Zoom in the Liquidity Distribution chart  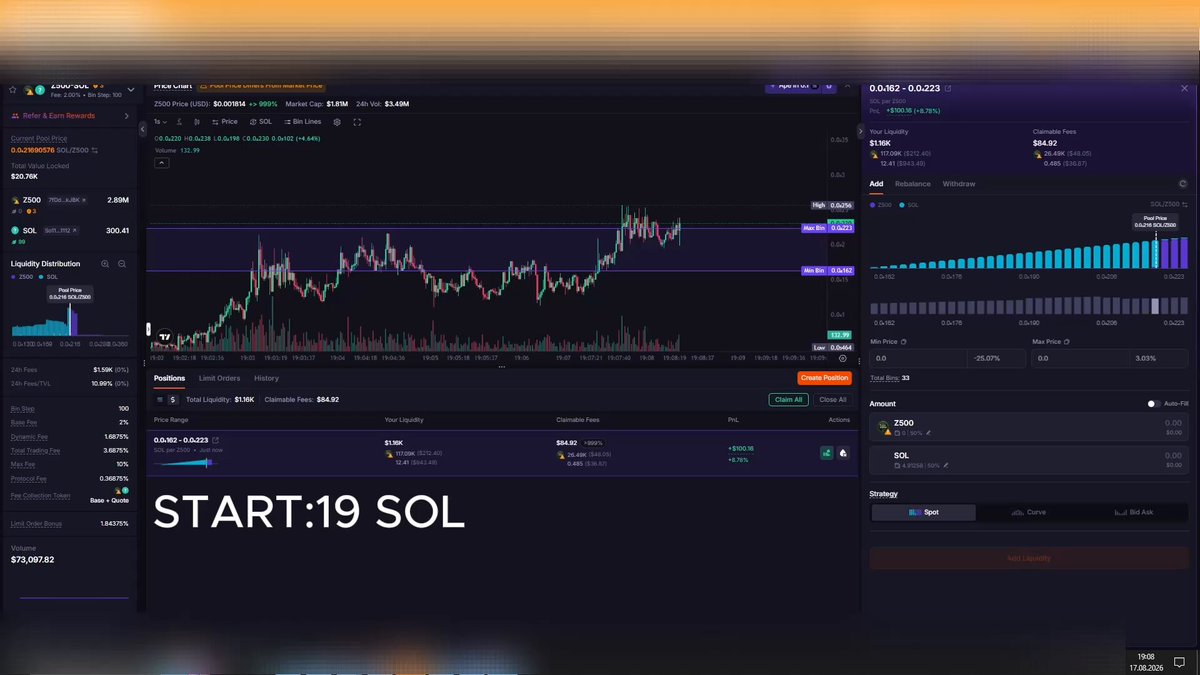pos(105,264)
